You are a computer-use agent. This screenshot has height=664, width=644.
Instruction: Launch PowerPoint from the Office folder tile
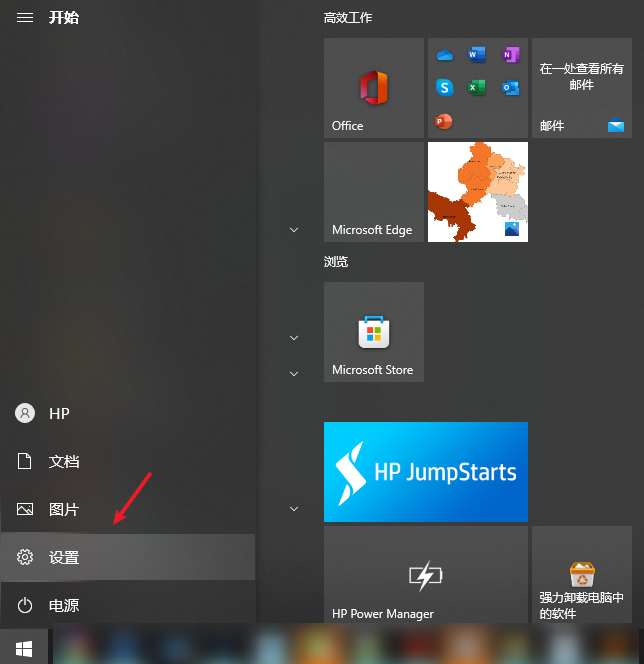pyautogui.click(x=444, y=122)
